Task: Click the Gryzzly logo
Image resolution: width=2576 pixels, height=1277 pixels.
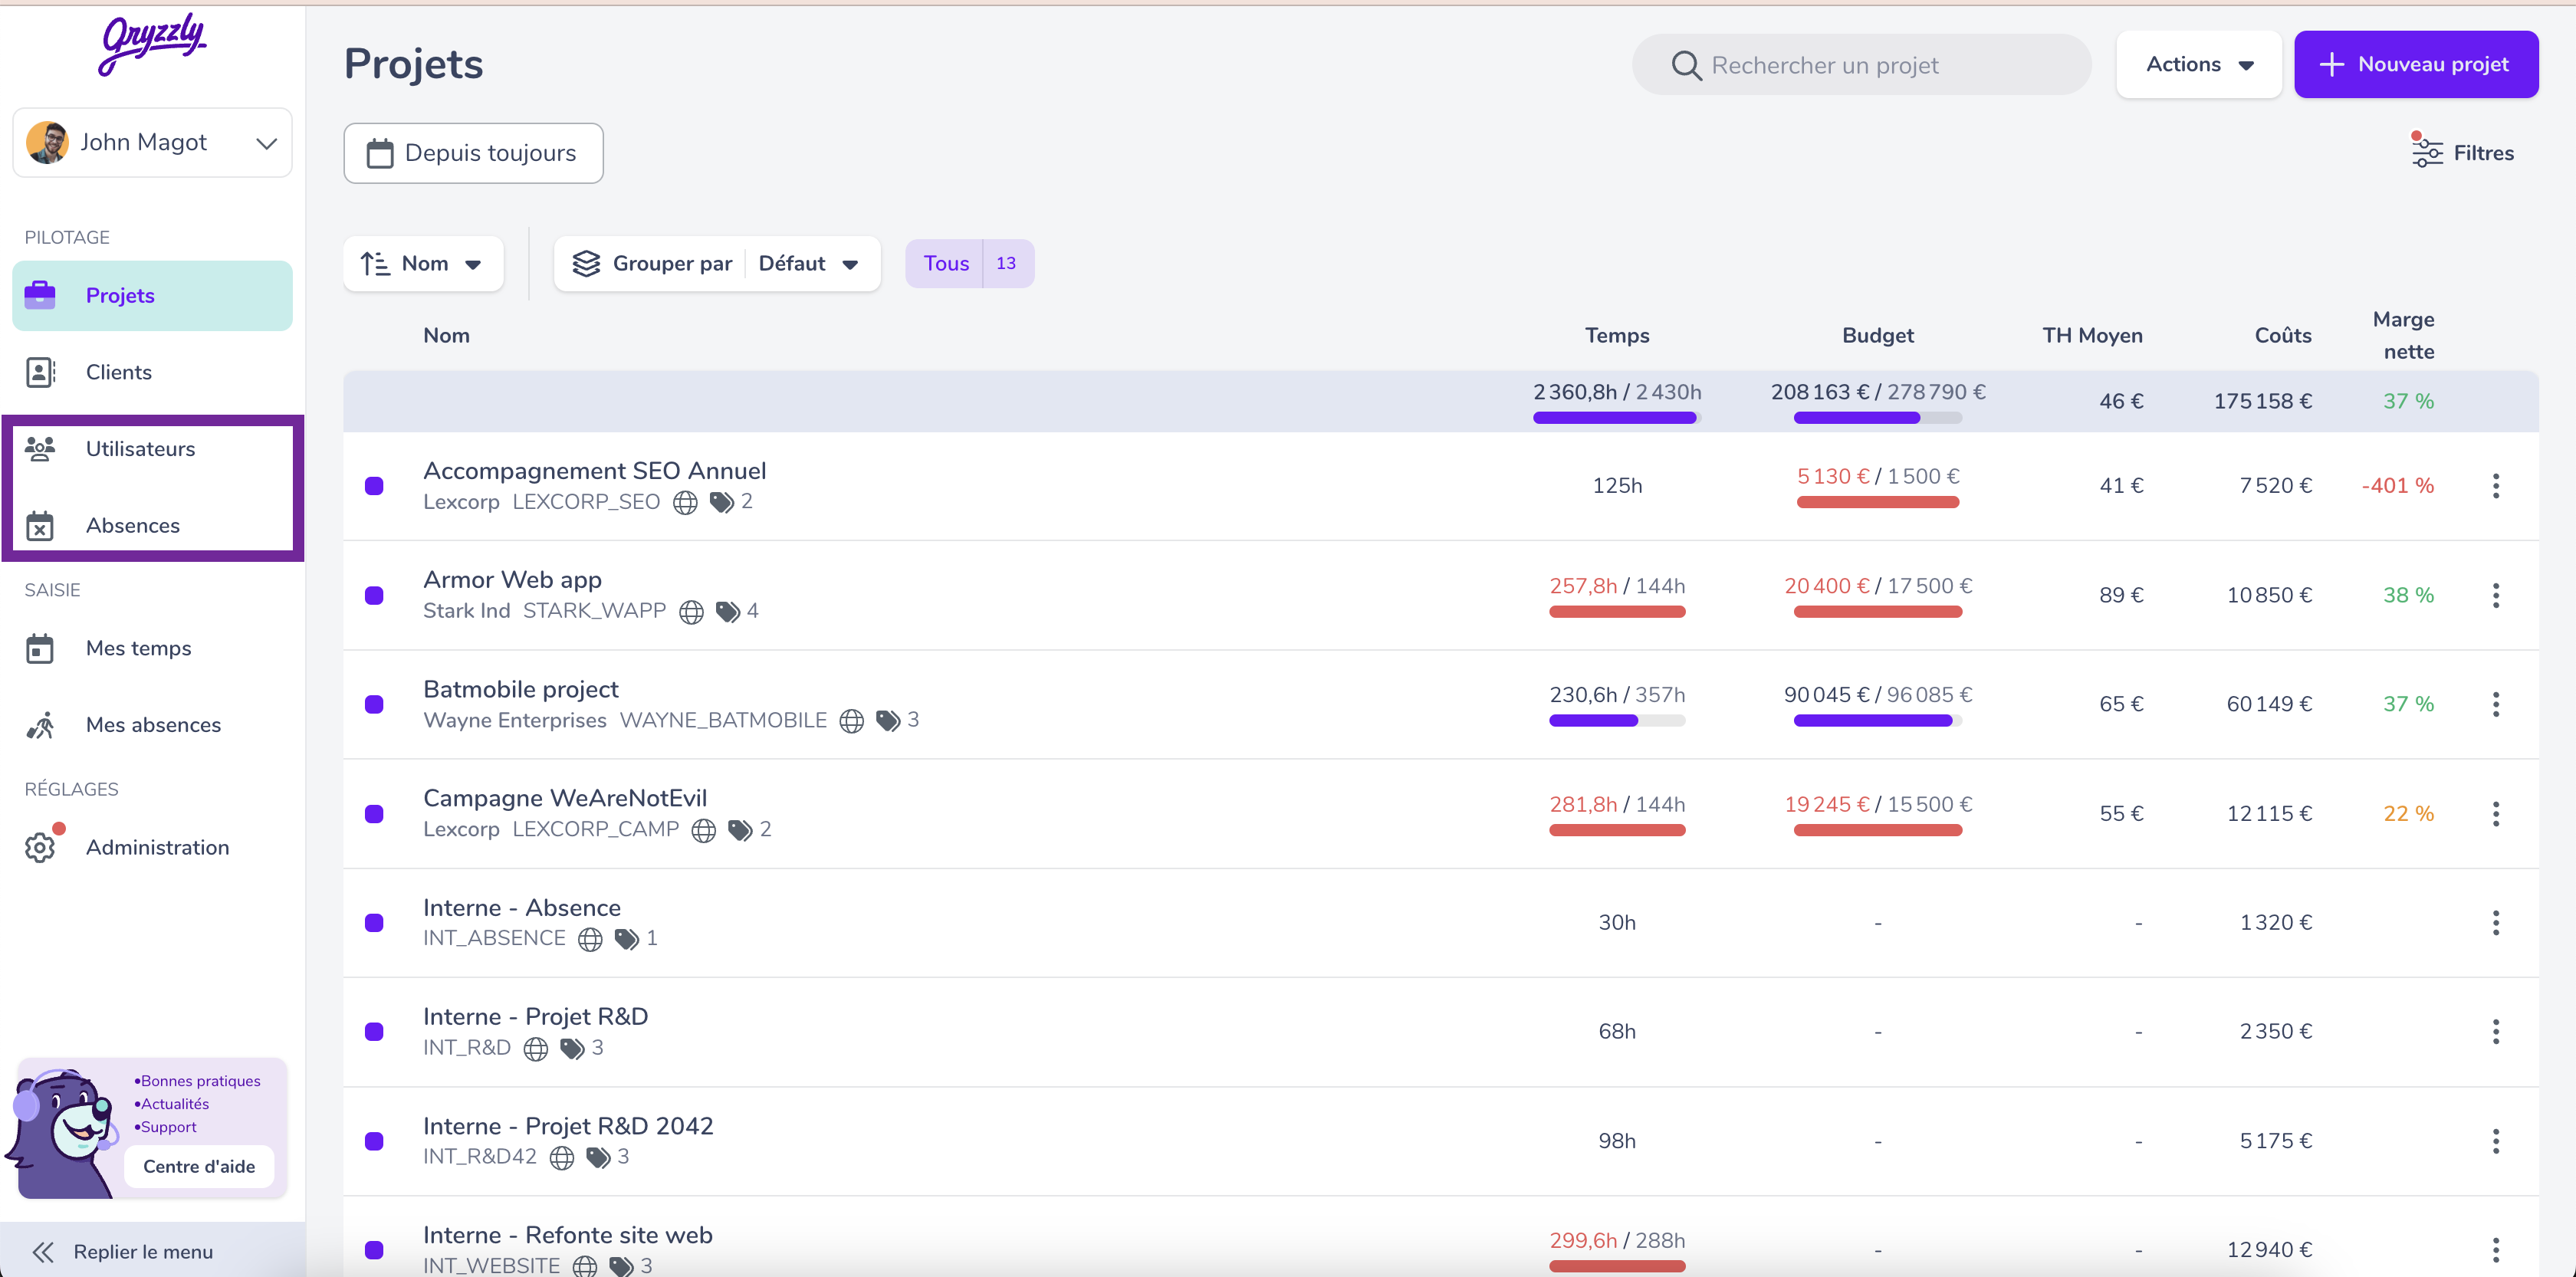Action: point(153,44)
